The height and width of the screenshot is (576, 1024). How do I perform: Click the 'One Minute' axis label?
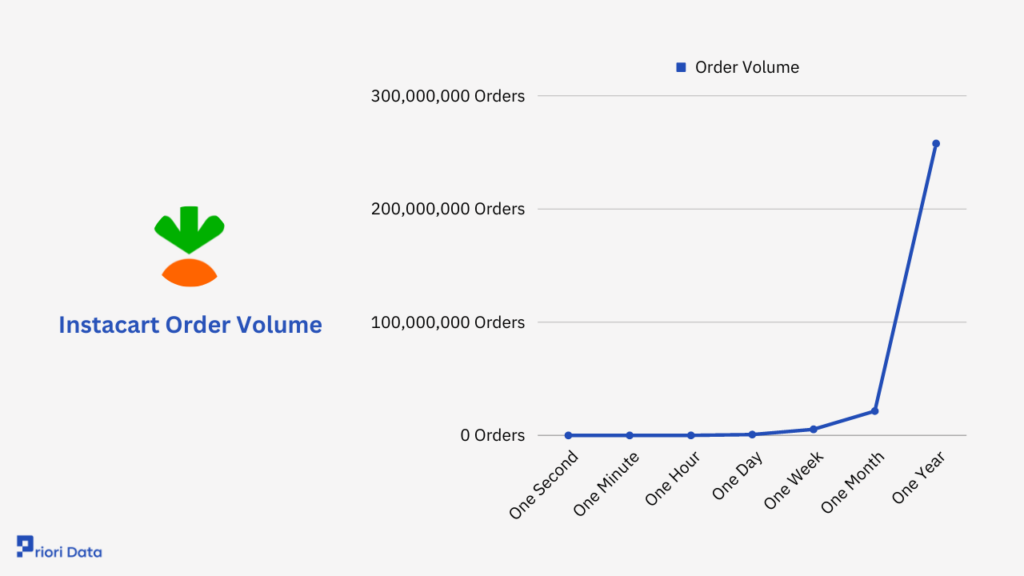(607, 485)
